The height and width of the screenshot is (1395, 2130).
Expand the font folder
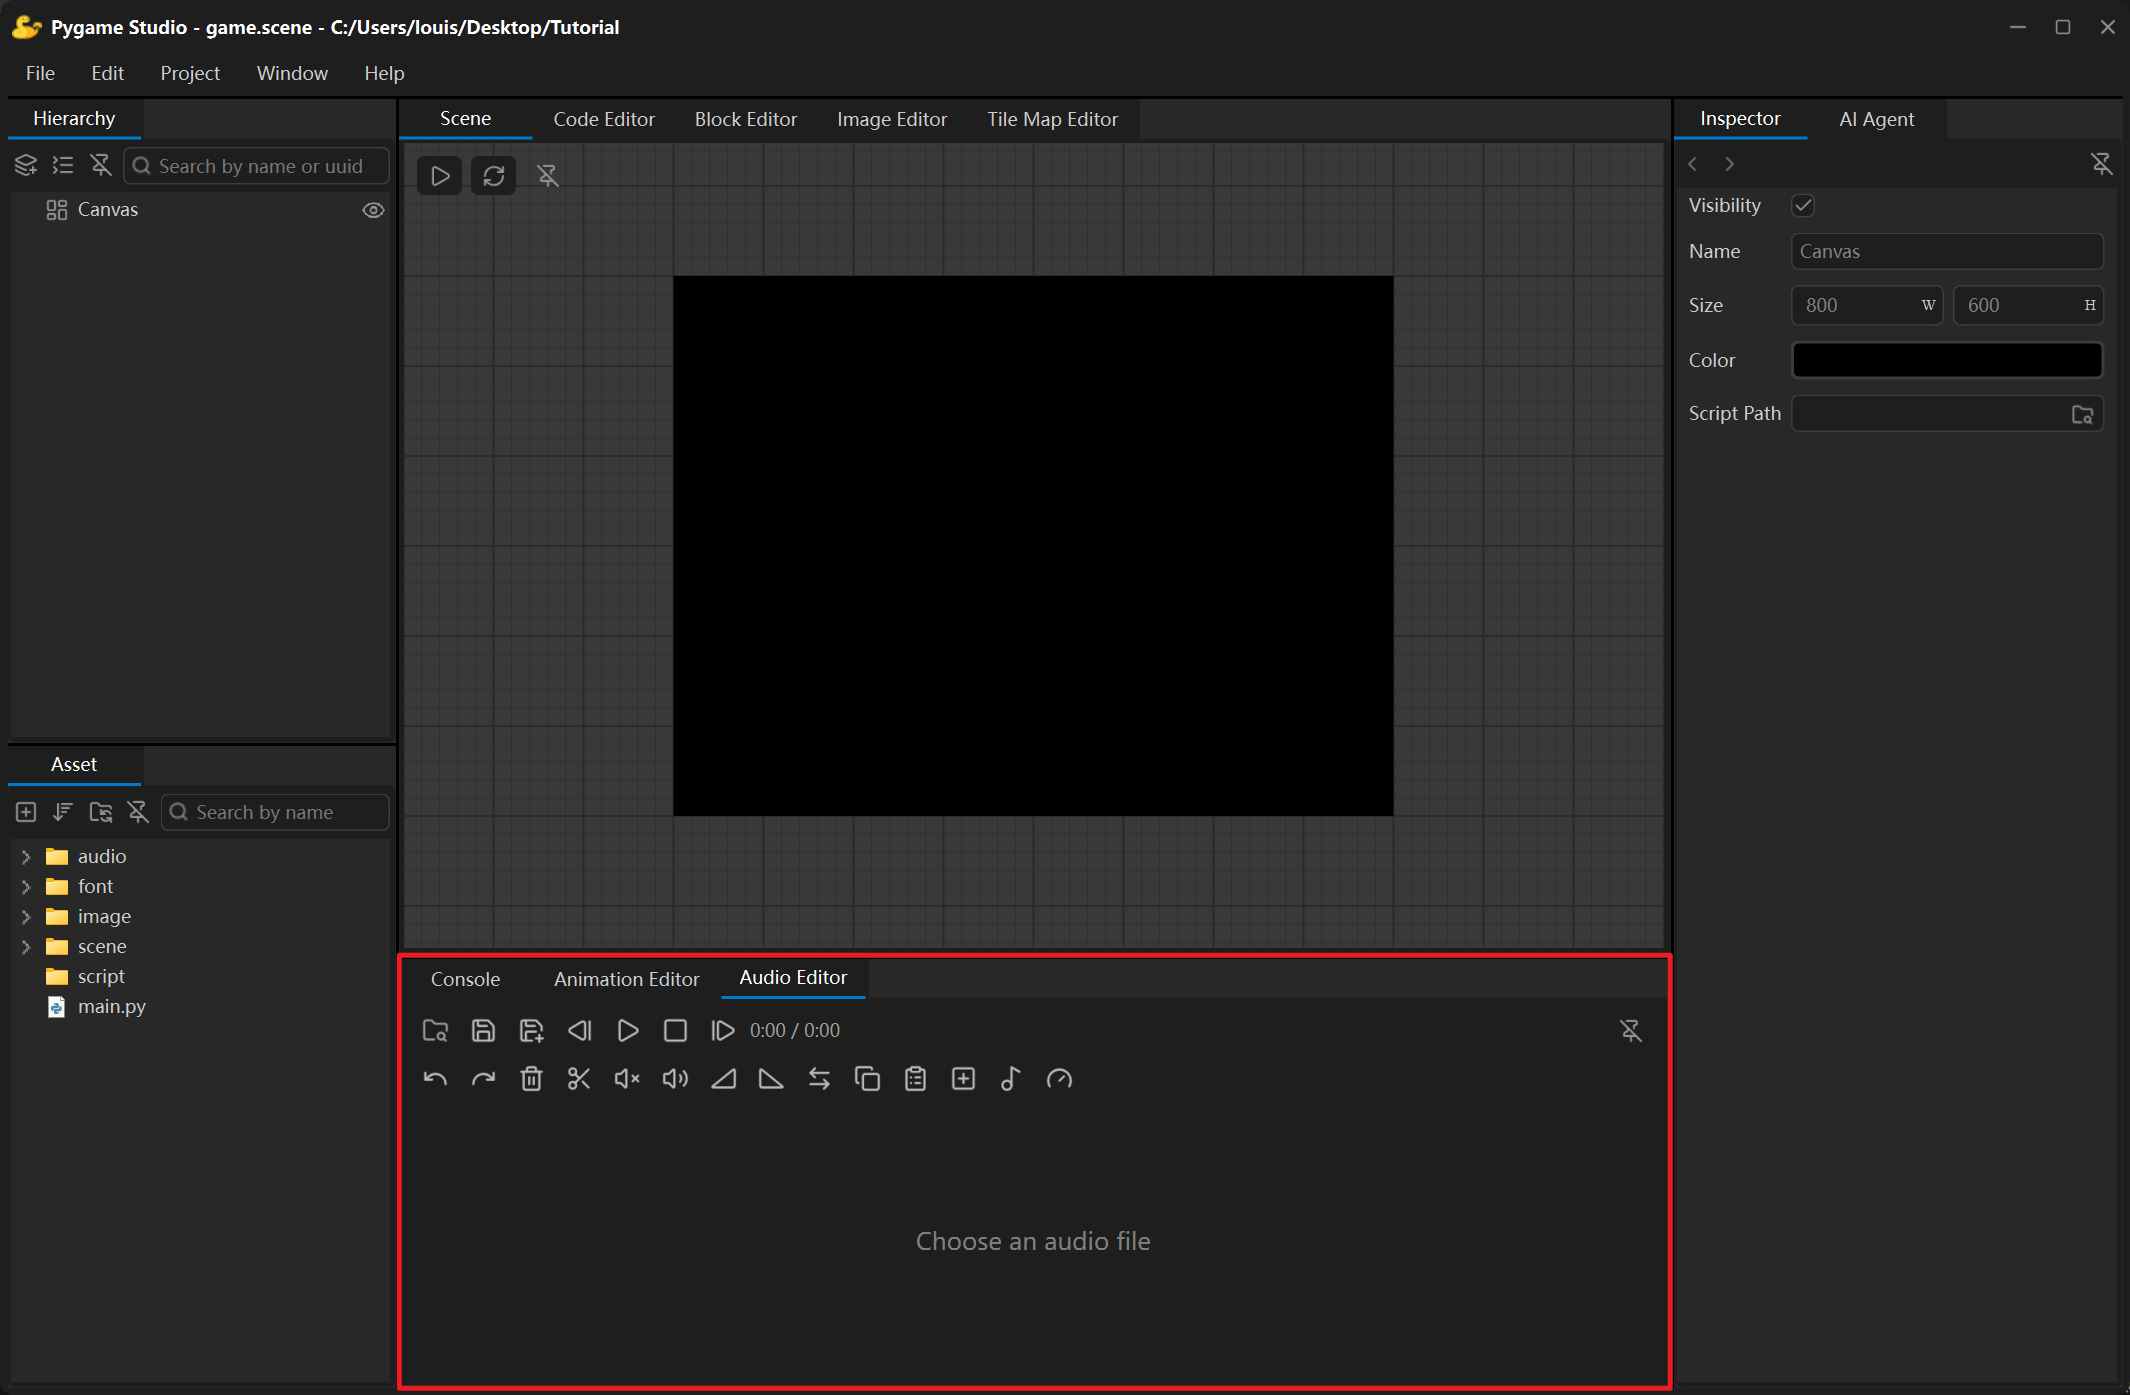click(26, 887)
